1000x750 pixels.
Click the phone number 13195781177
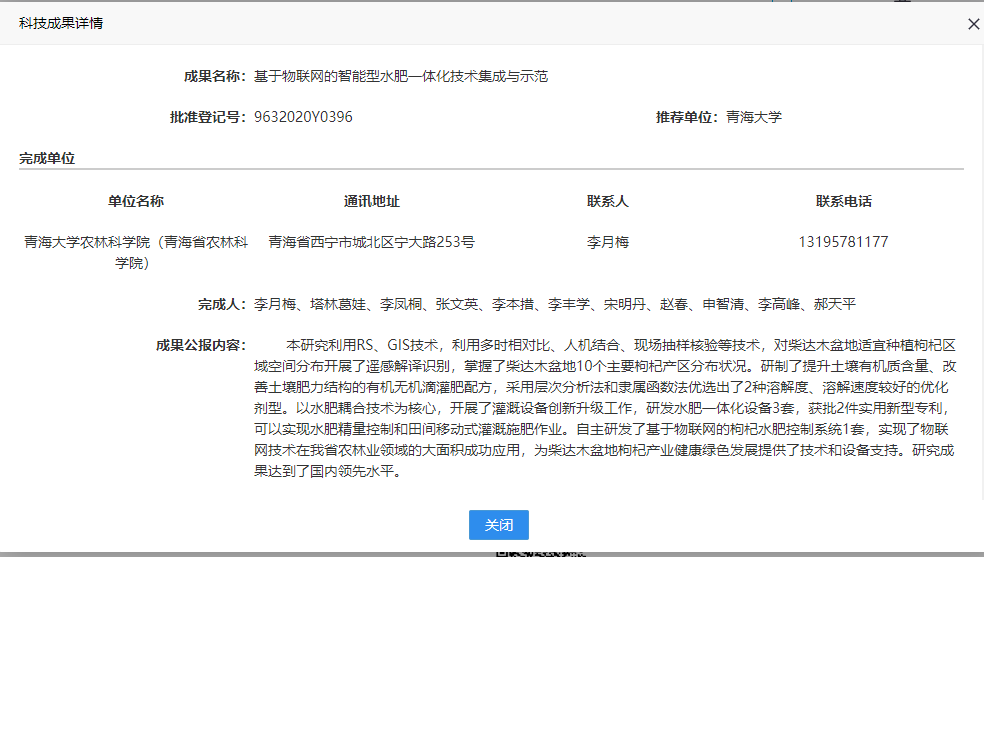[x=843, y=242]
